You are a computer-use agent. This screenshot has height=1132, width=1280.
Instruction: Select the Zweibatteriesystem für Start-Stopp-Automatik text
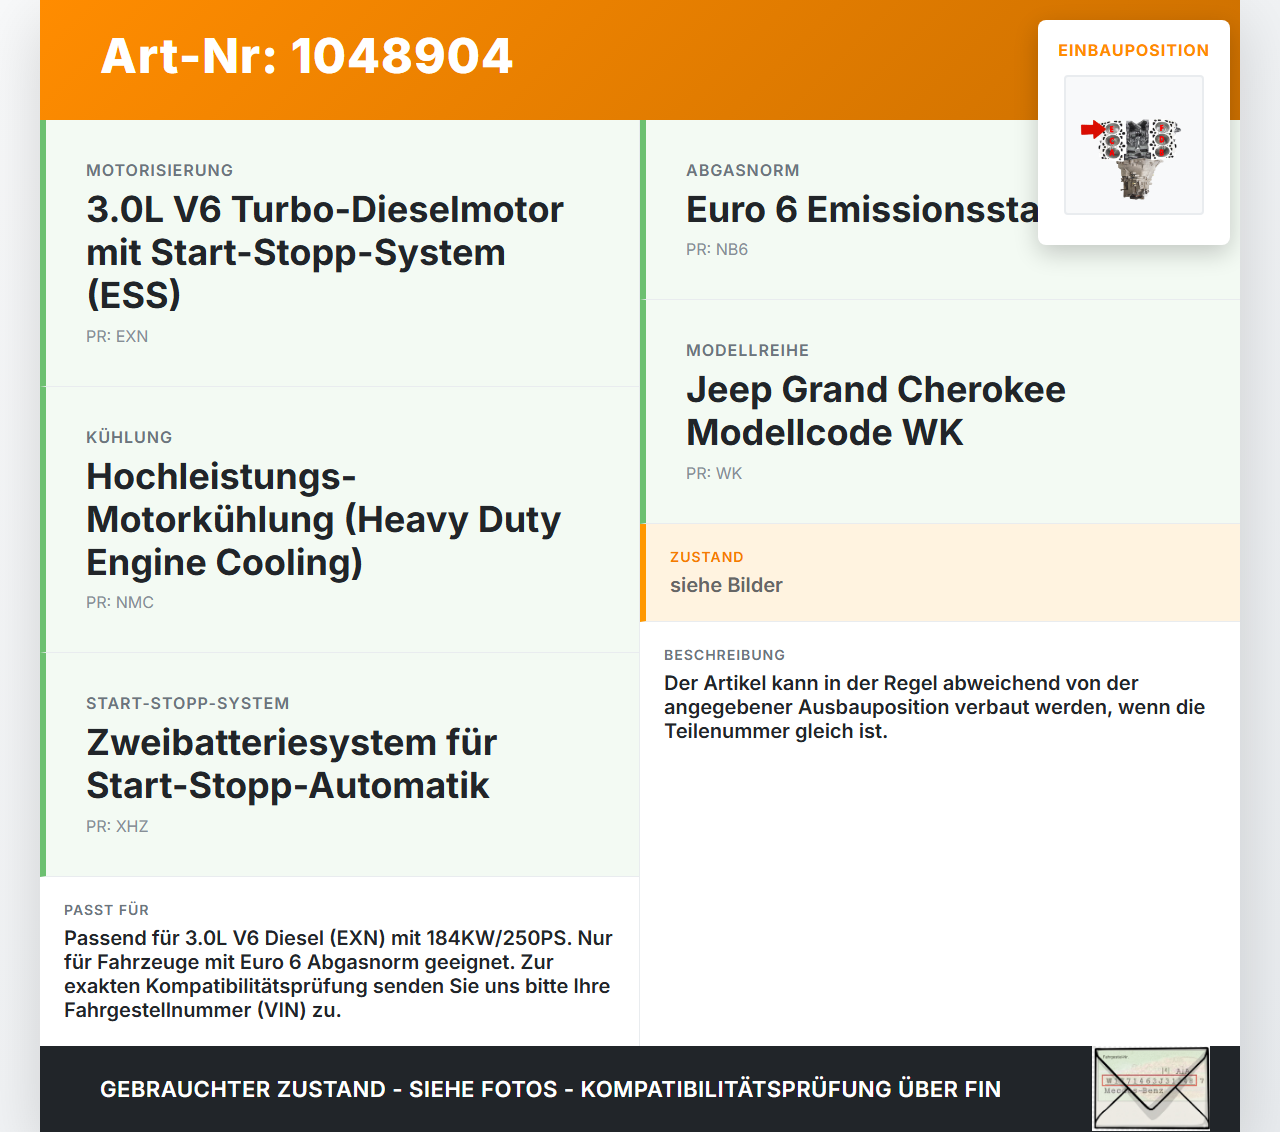coord(292,764)
